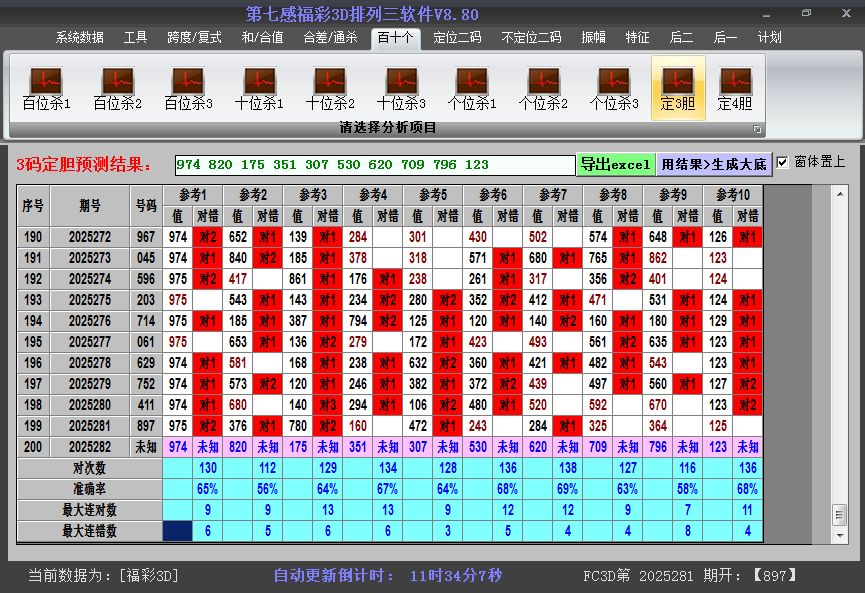
Task: Pick the 十位杀2 analysis icon
Action: coord(330,88)
